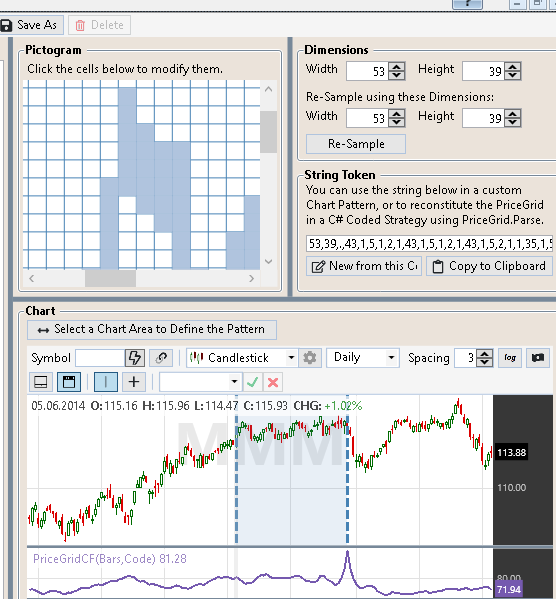This screenshot has width=556, height=599.
Task: Click the chain link icon in toolbar
Action: (161, 358)
